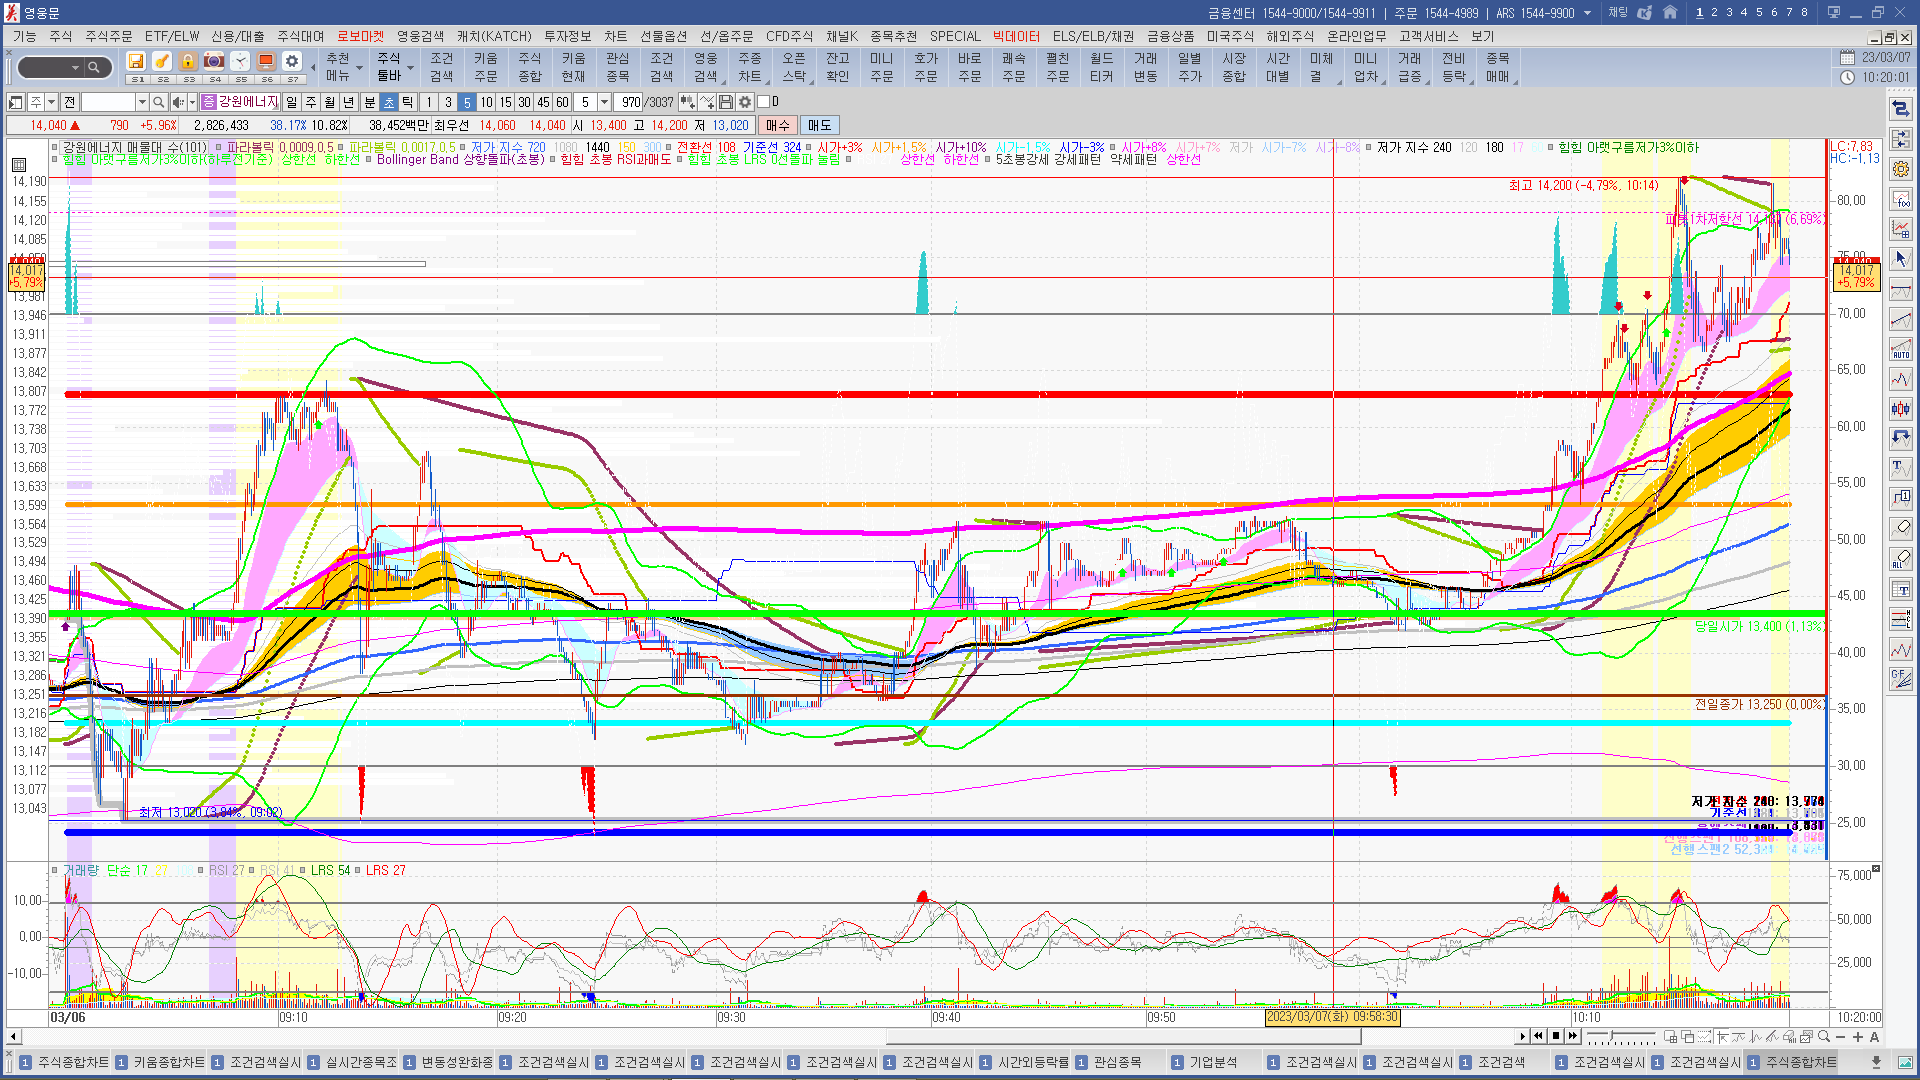Expand the 추천메뉴 dropdown arrow

pos(359,70)
